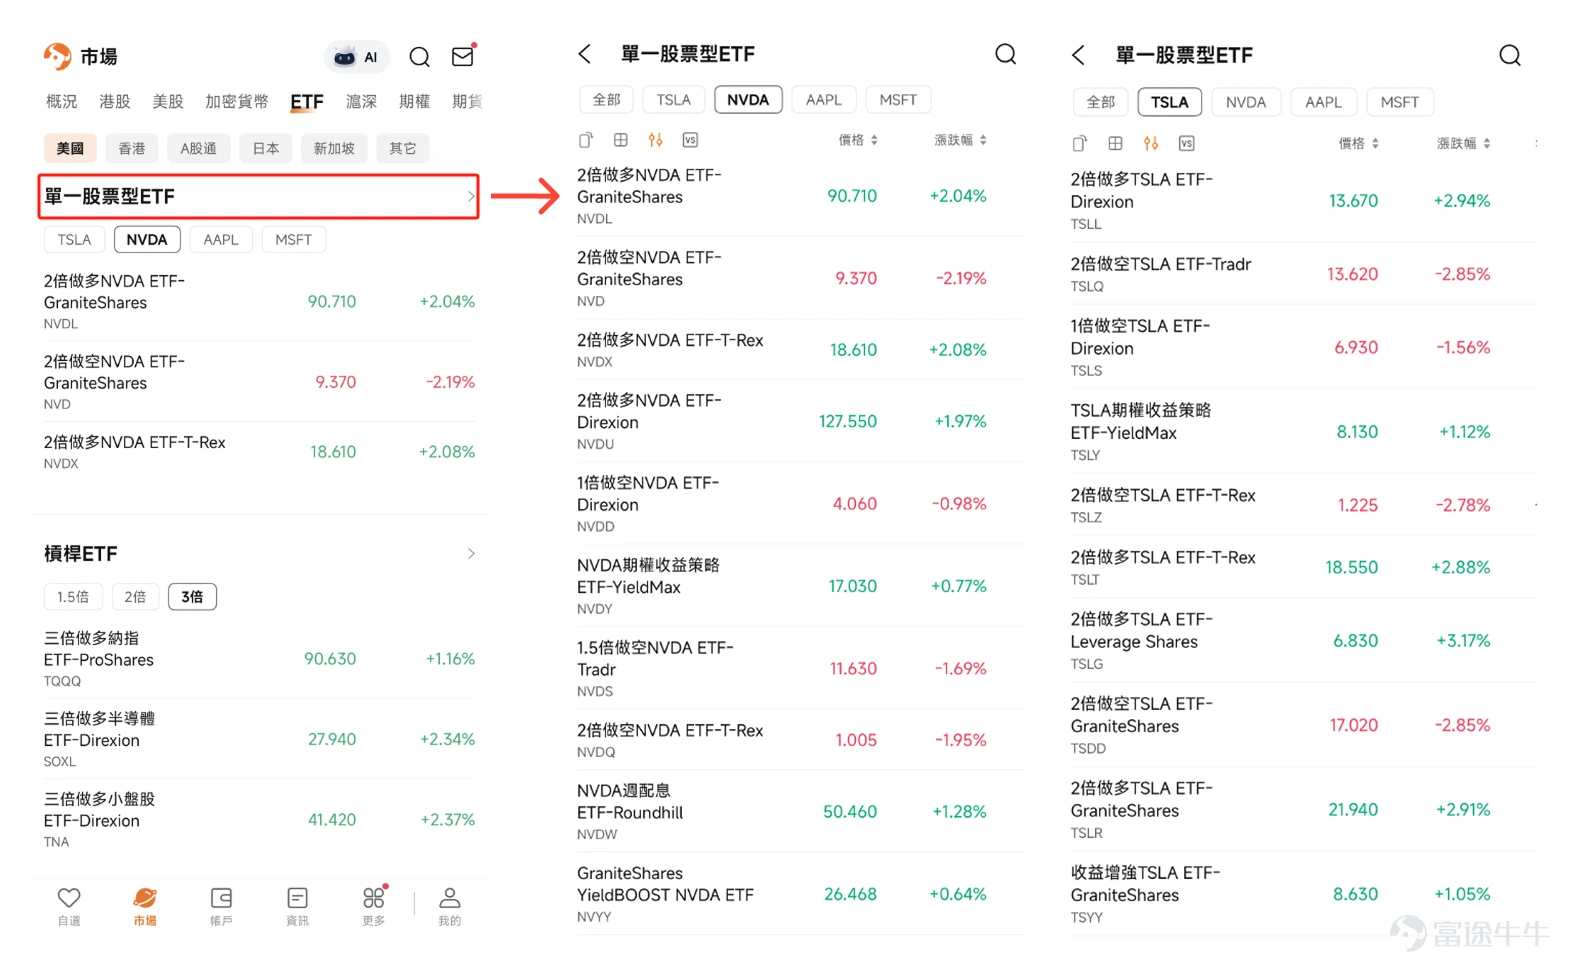The height and width of the screenshot is (970, 1570).
Task: Sort TSLA list by 價格
Action: (1359, 143)
